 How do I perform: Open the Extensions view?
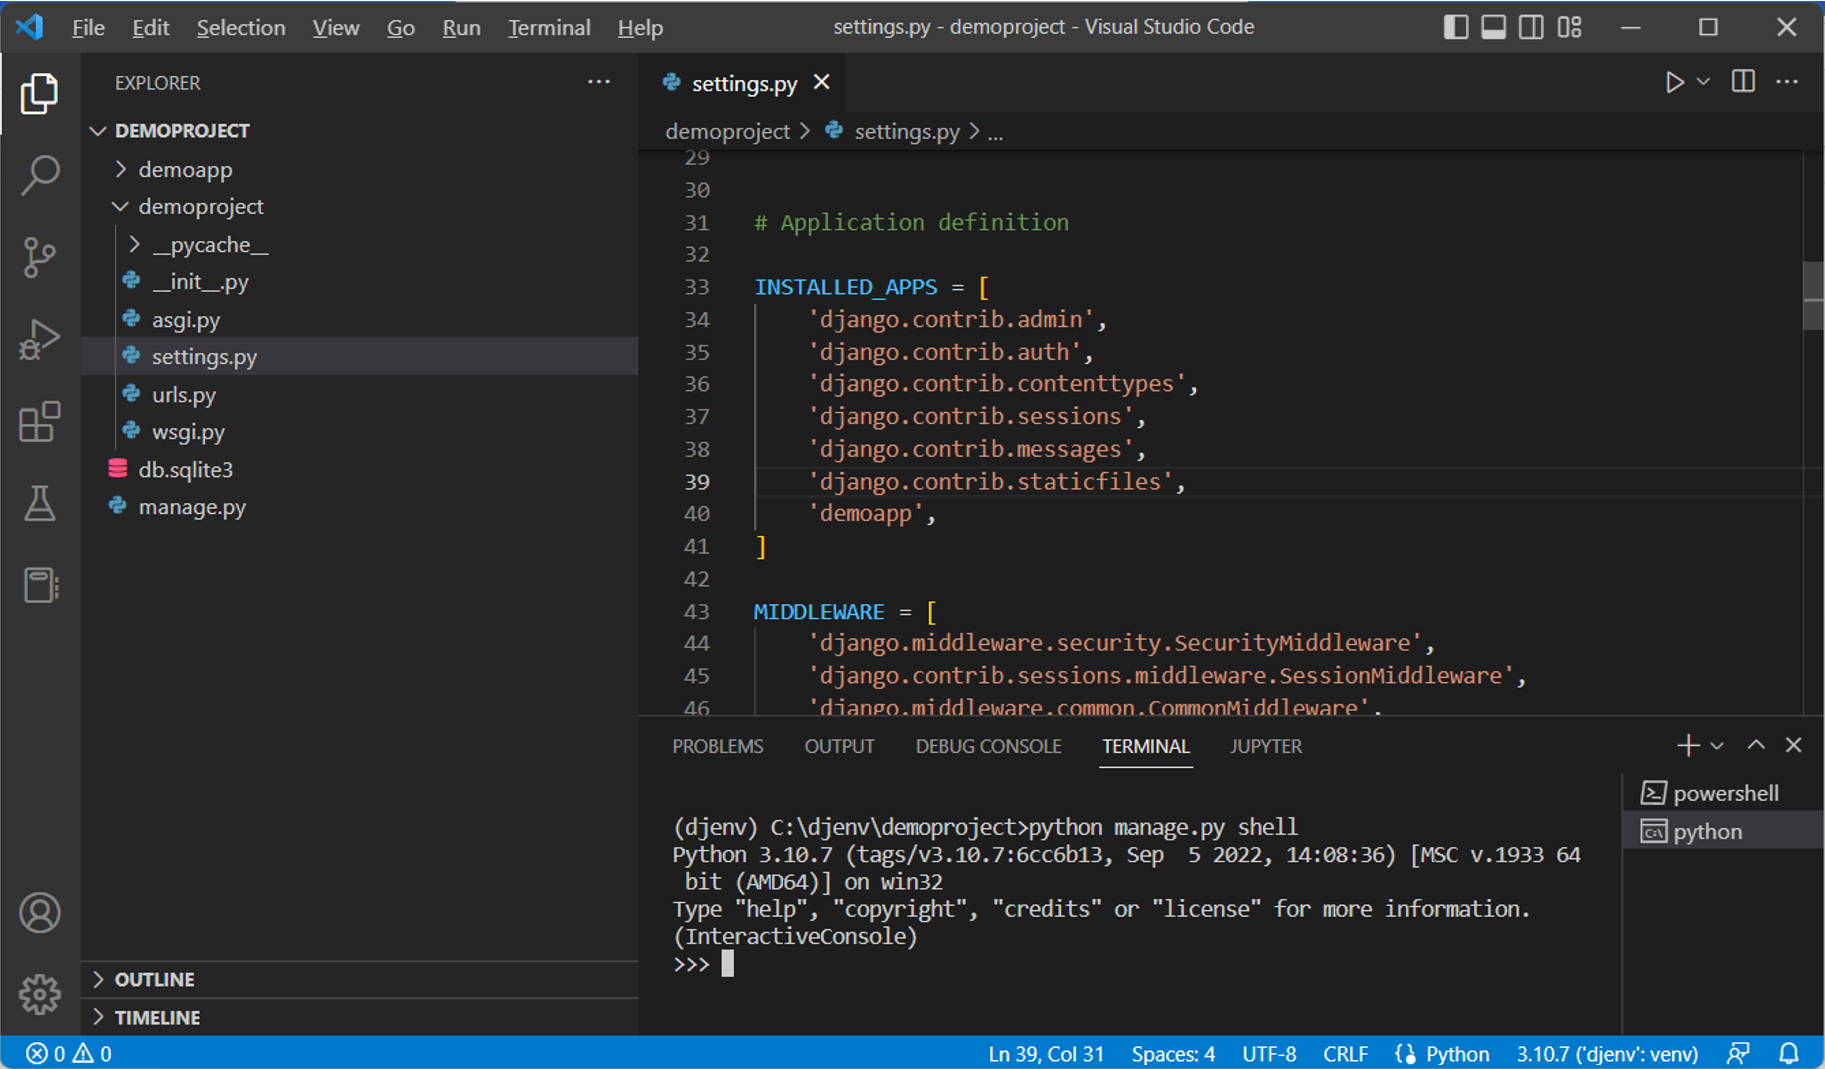point(40,422)
